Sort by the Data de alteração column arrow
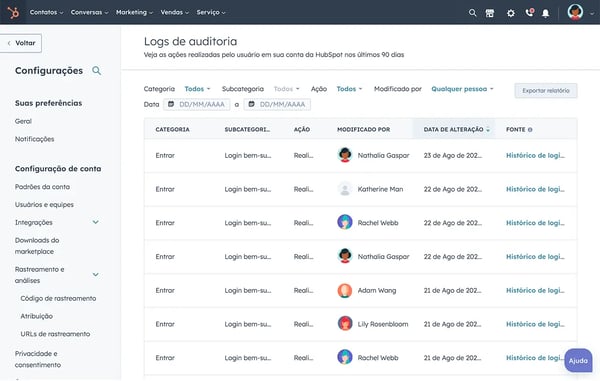The height and width of the screenshot is (381, 600). coord(488,130)
